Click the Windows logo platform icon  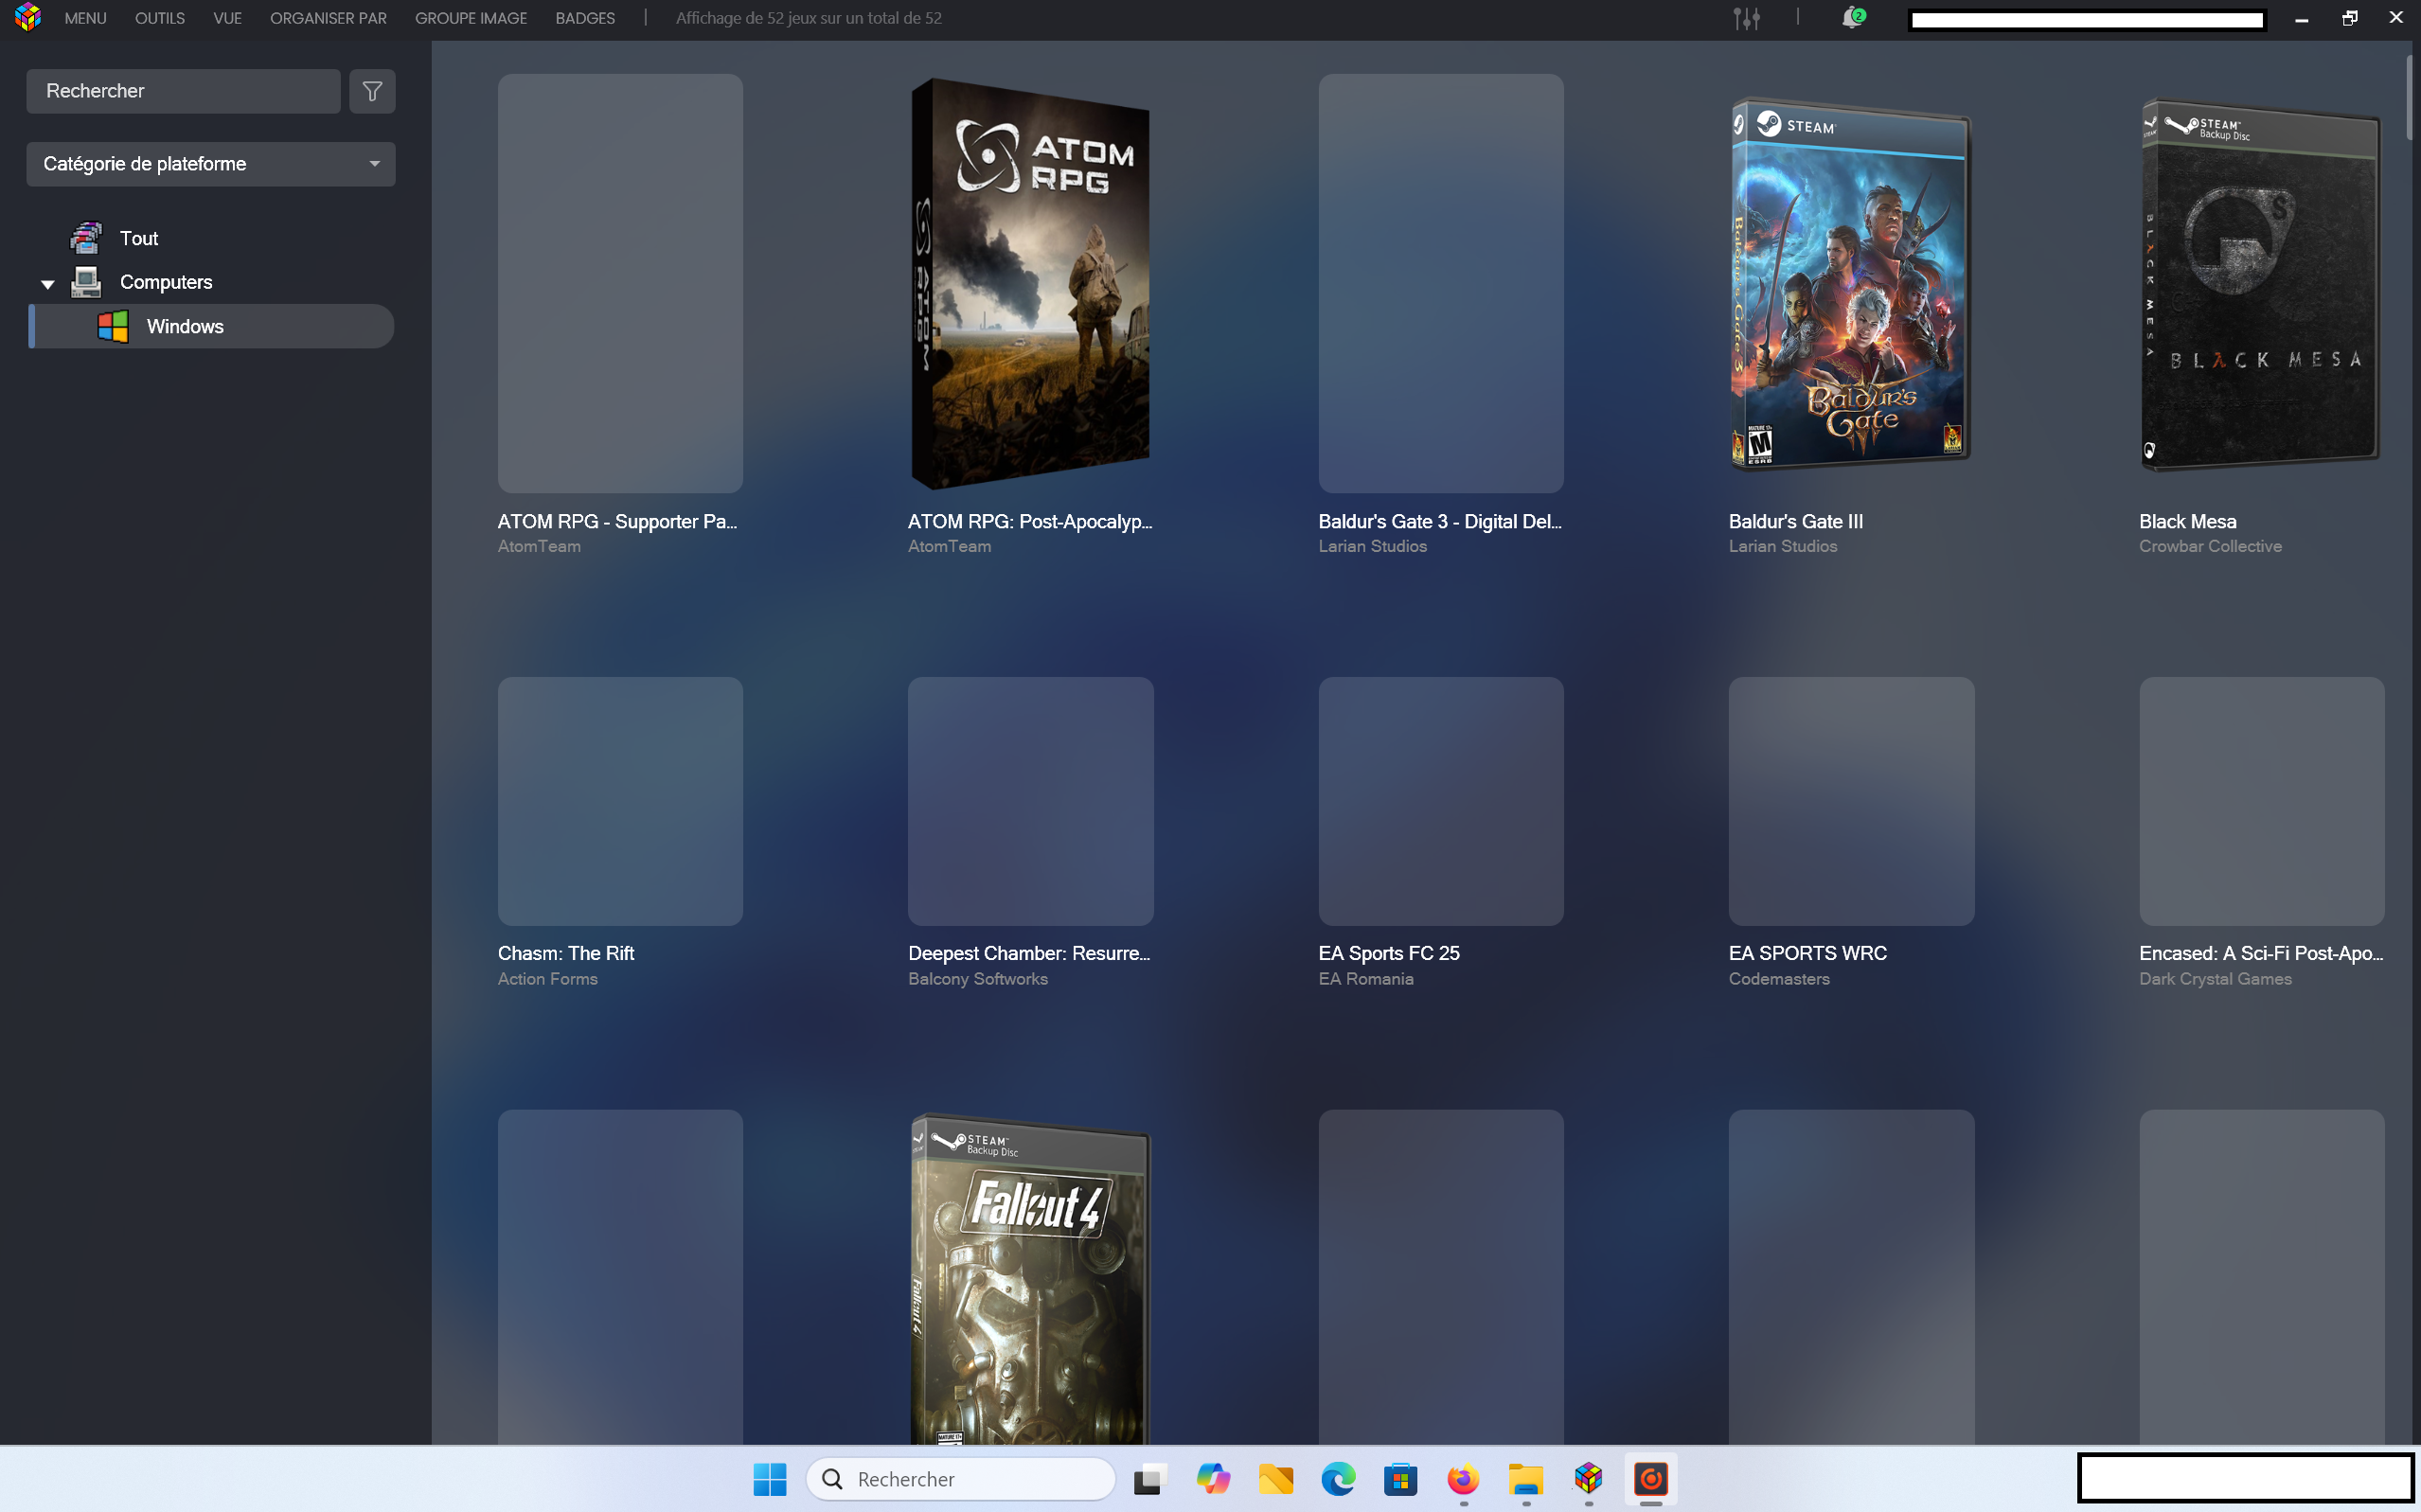[113, 326]
